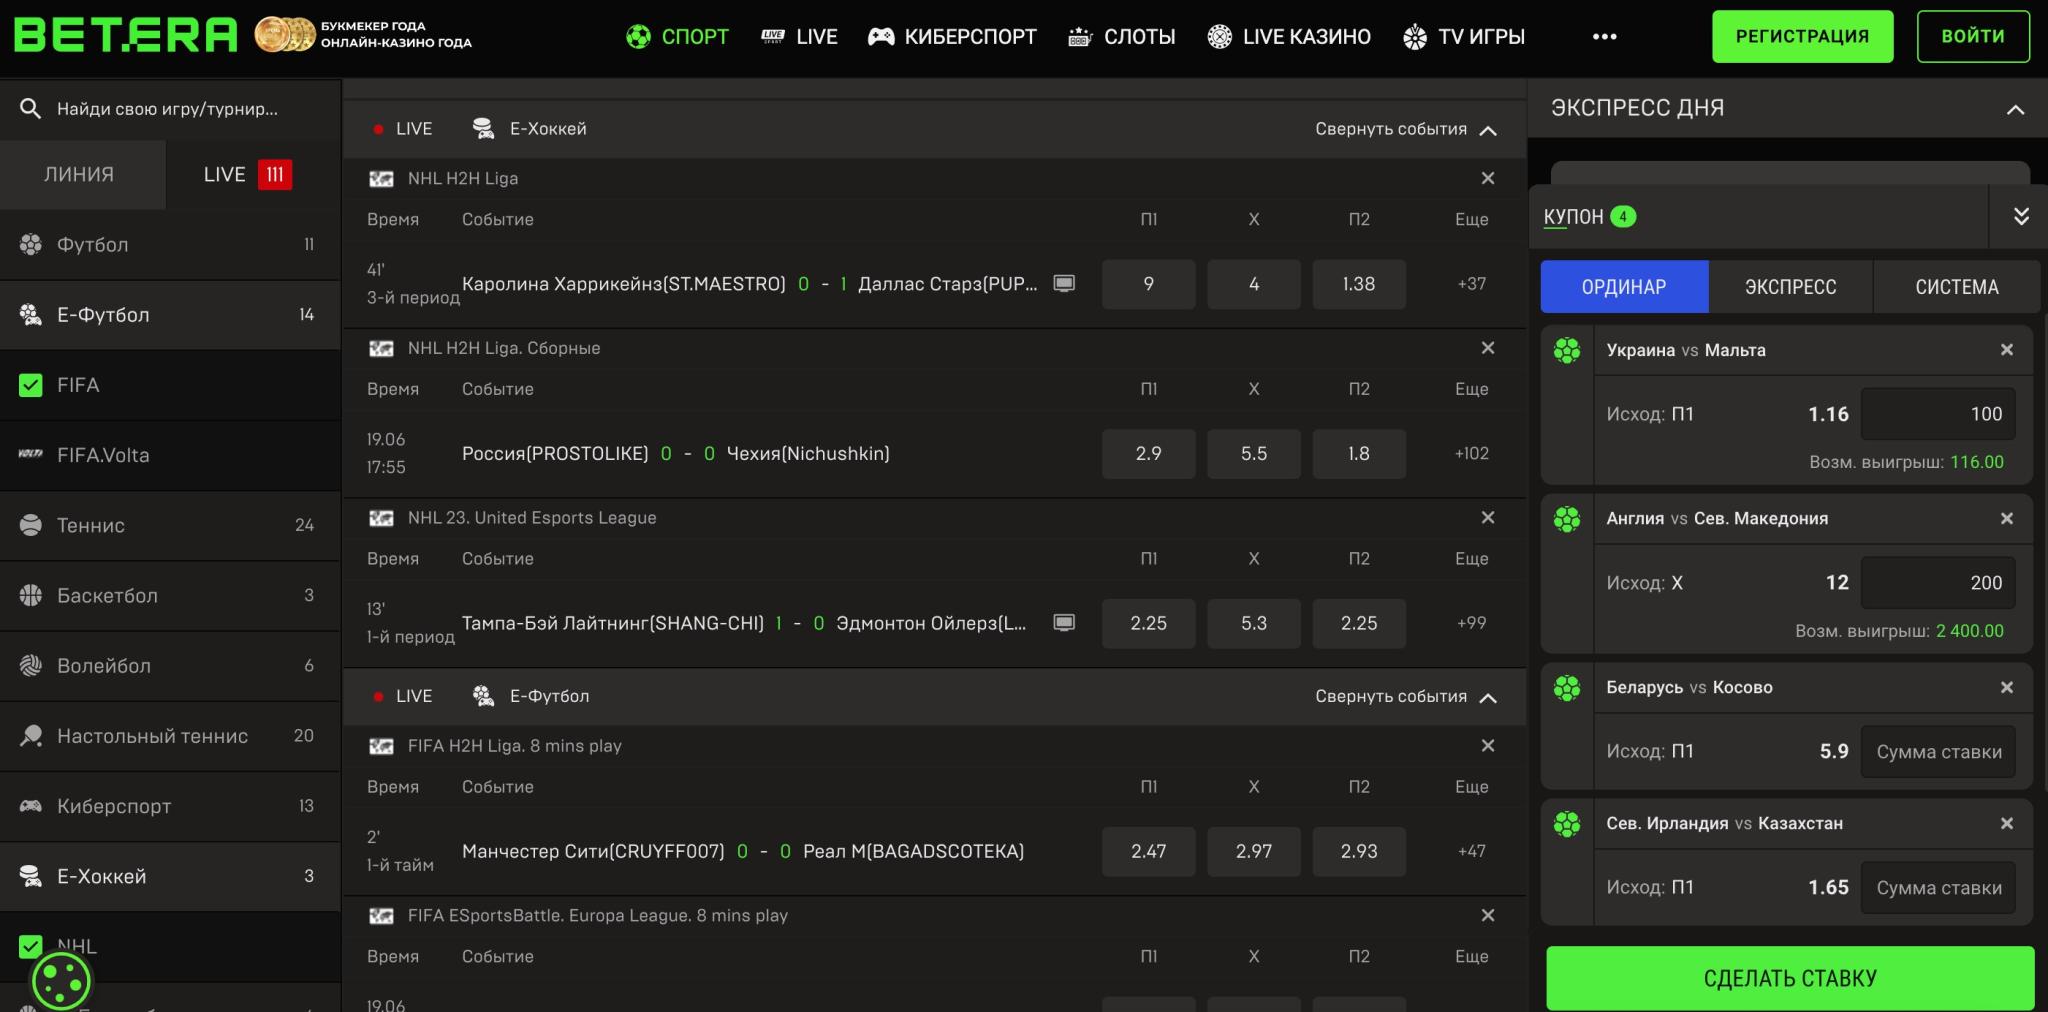2048x1012 pixels.
Task: Go to Киберспорт in top navigation
Action: [x=951, y=37]
